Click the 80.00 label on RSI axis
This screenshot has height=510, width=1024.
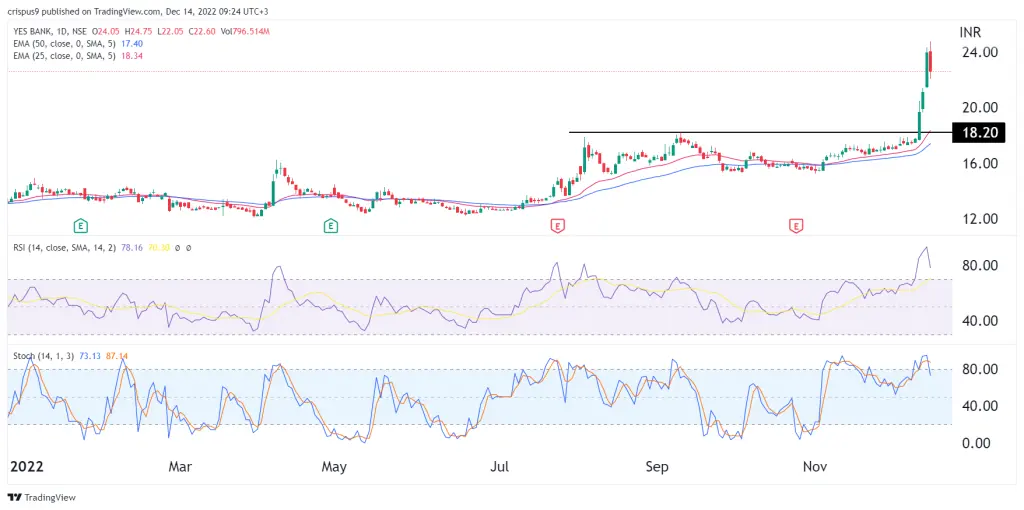click(x=980, y=266)
